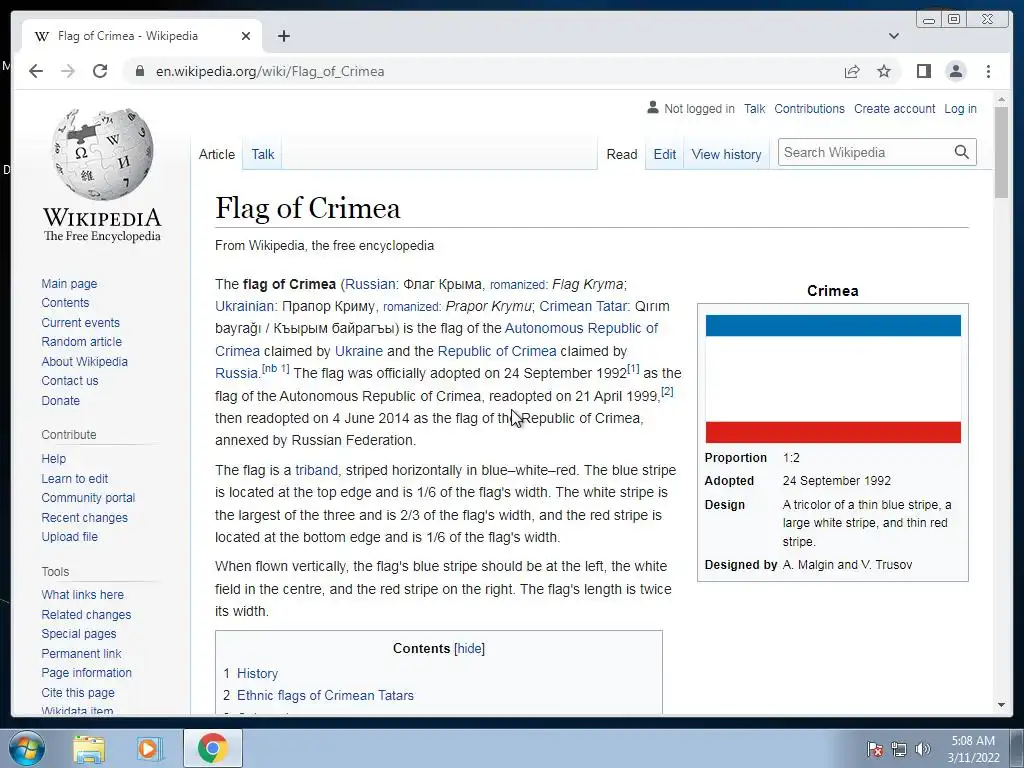Open the Chrome profile avatar

tap(955, 71)
